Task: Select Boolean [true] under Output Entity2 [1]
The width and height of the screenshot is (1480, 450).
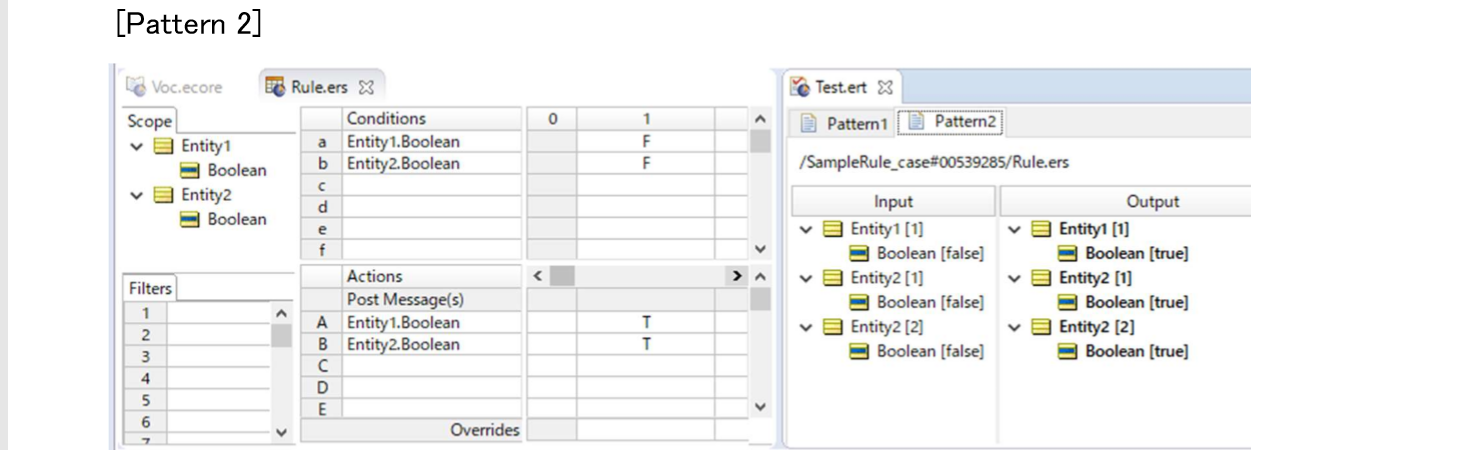Action: tap(1137, 302)
